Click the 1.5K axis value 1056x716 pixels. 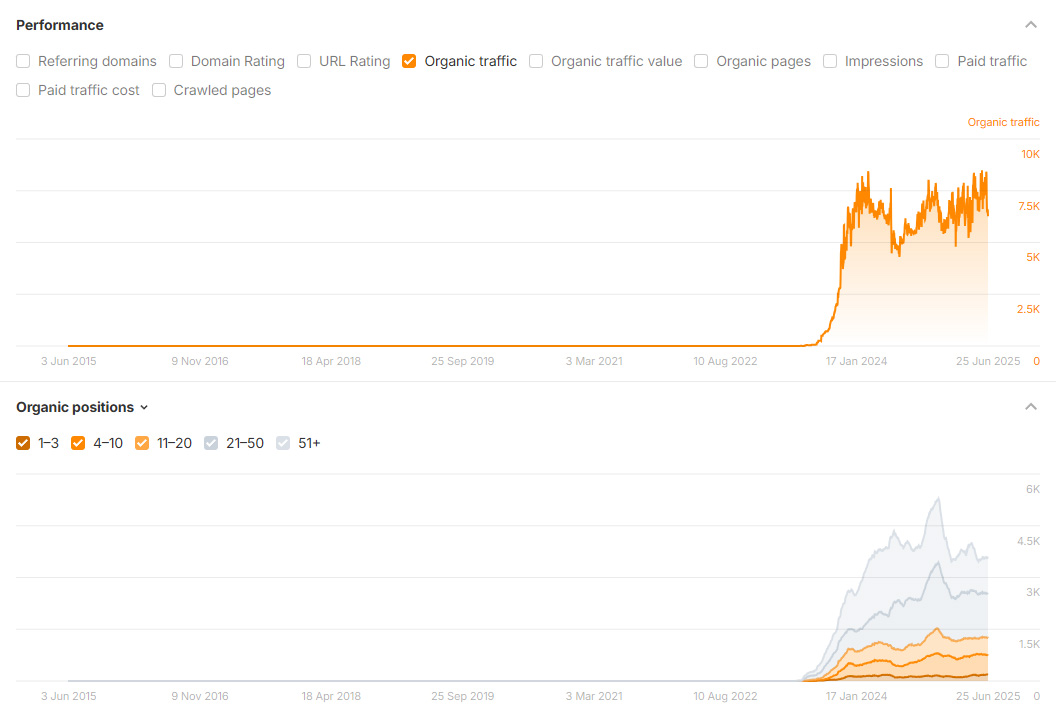pos(1029,644)
